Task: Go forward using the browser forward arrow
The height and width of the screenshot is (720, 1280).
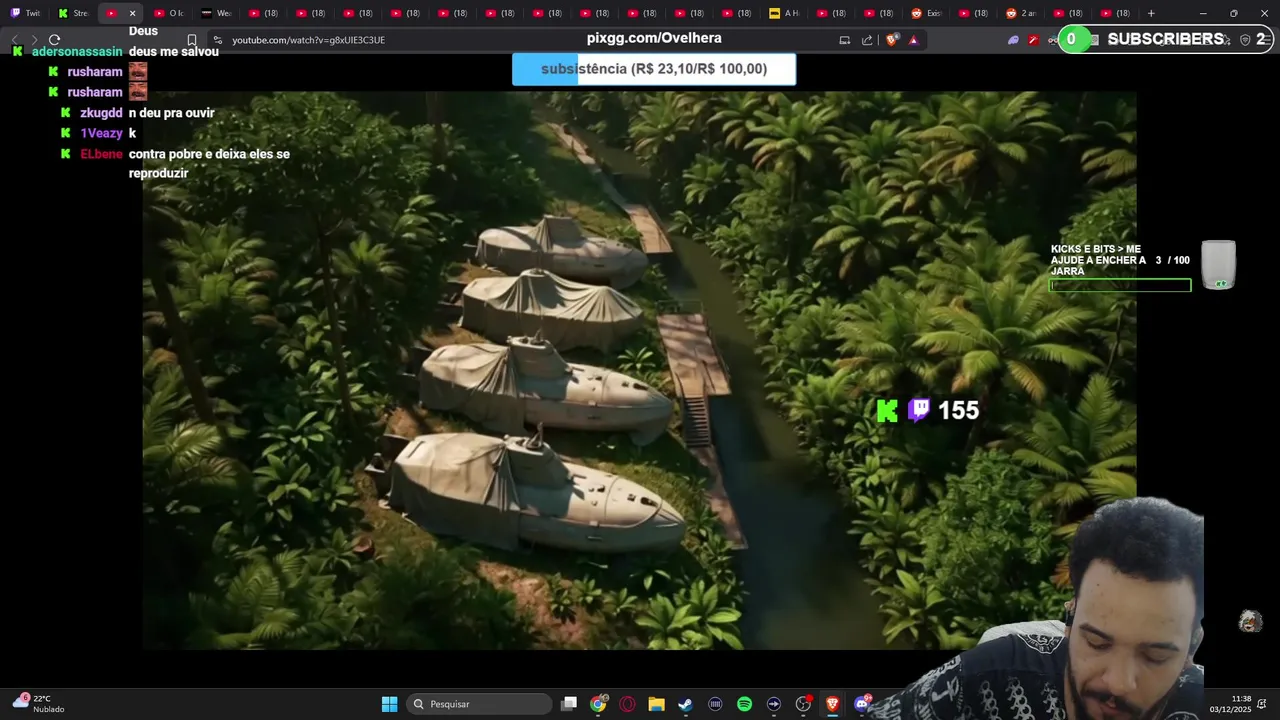Action: coord(34,40)
